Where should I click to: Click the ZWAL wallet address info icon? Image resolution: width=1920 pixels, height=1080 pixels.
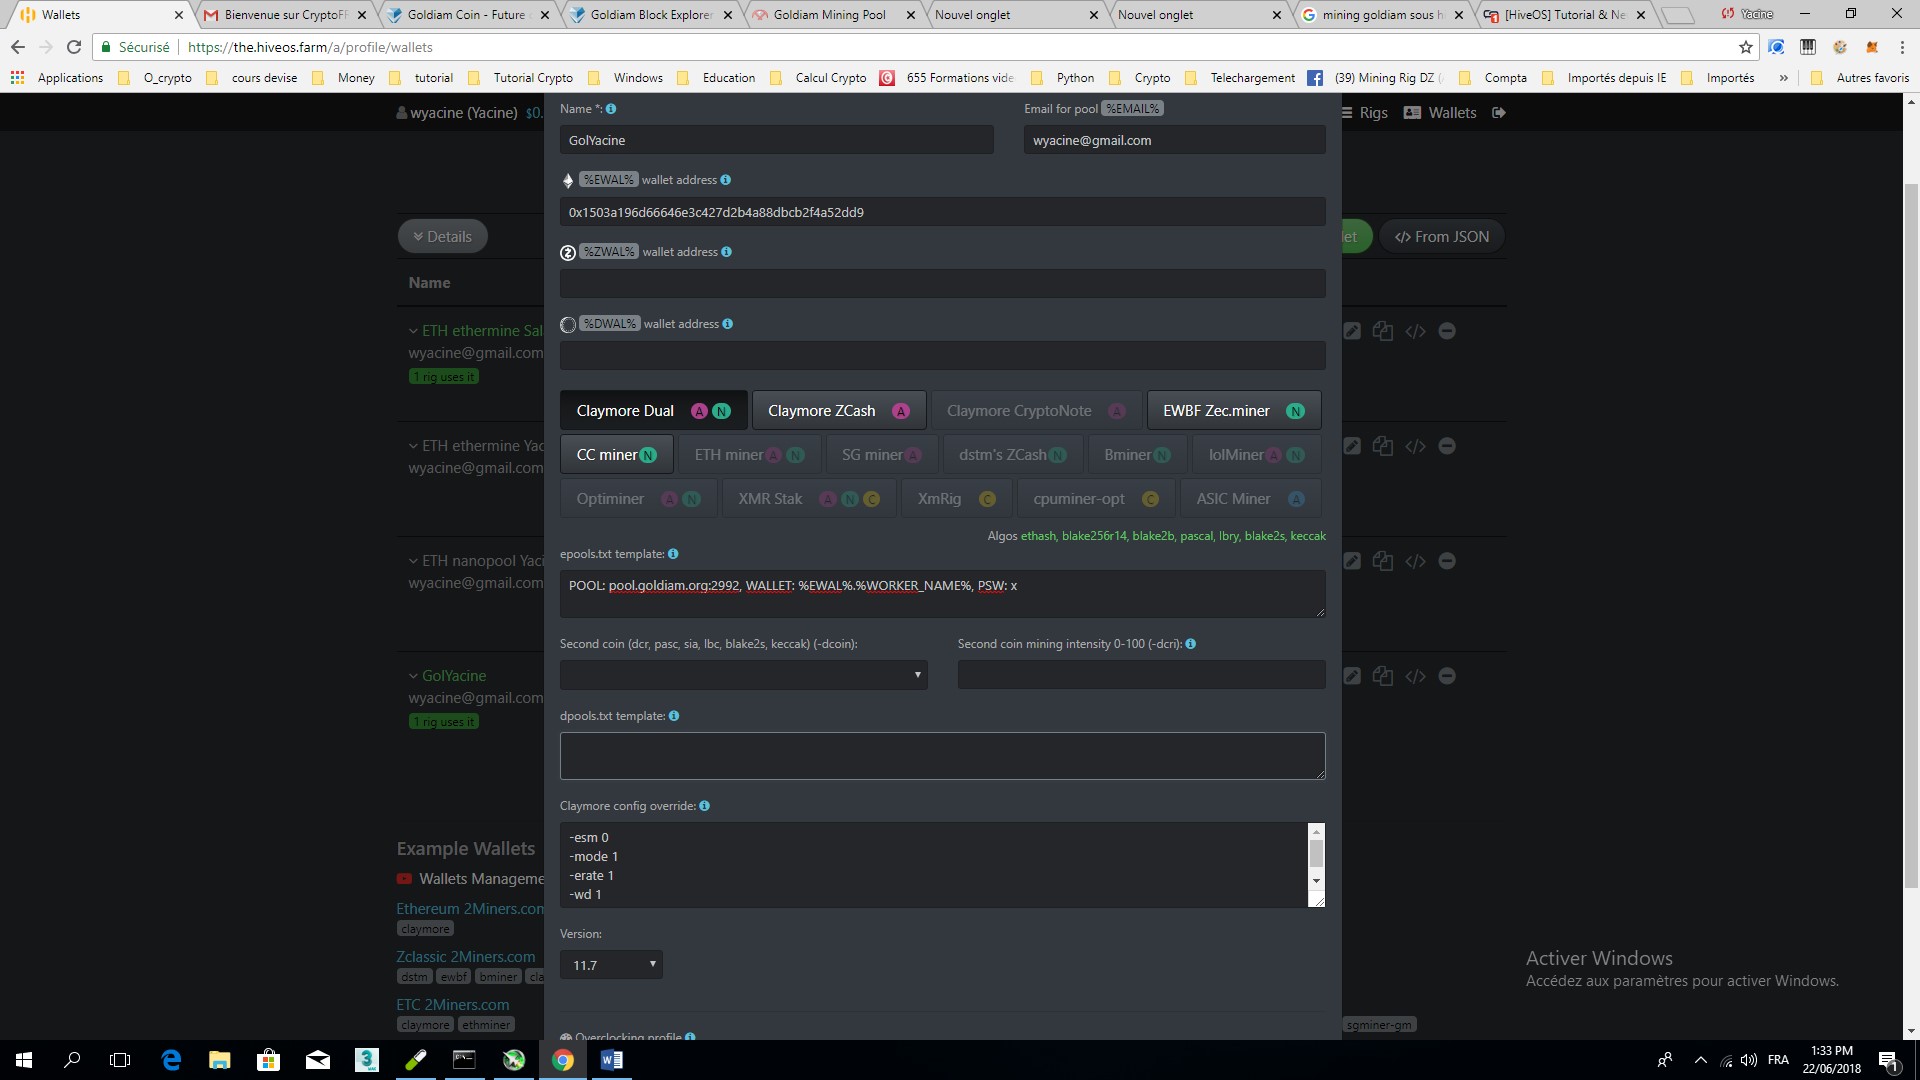point(727,252)
